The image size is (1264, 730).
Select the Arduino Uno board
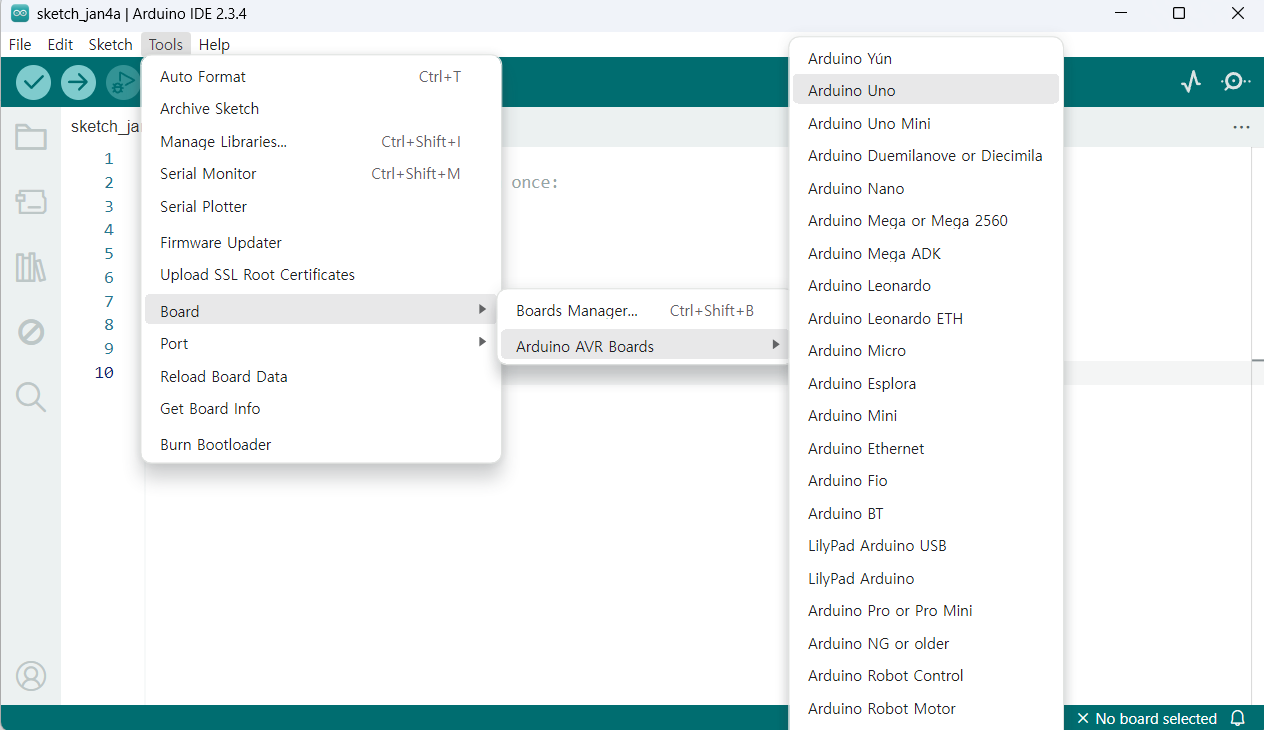click(x=926, y=90)
